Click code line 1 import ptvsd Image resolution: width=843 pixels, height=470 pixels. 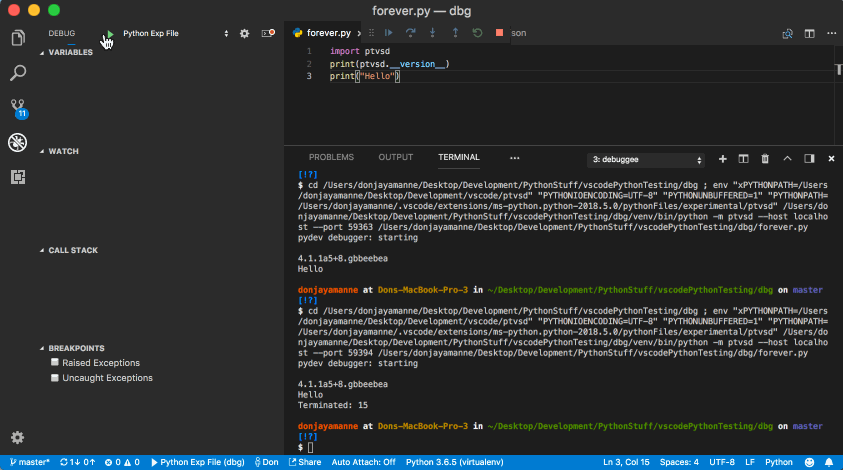coord(360,51)
